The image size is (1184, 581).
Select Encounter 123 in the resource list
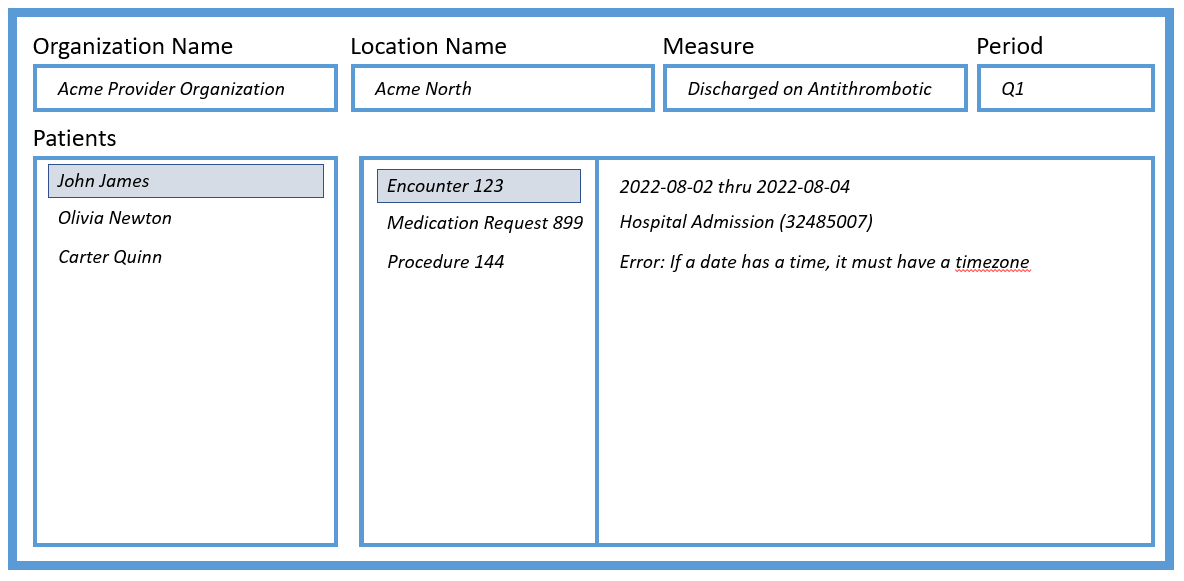[478, 186]
